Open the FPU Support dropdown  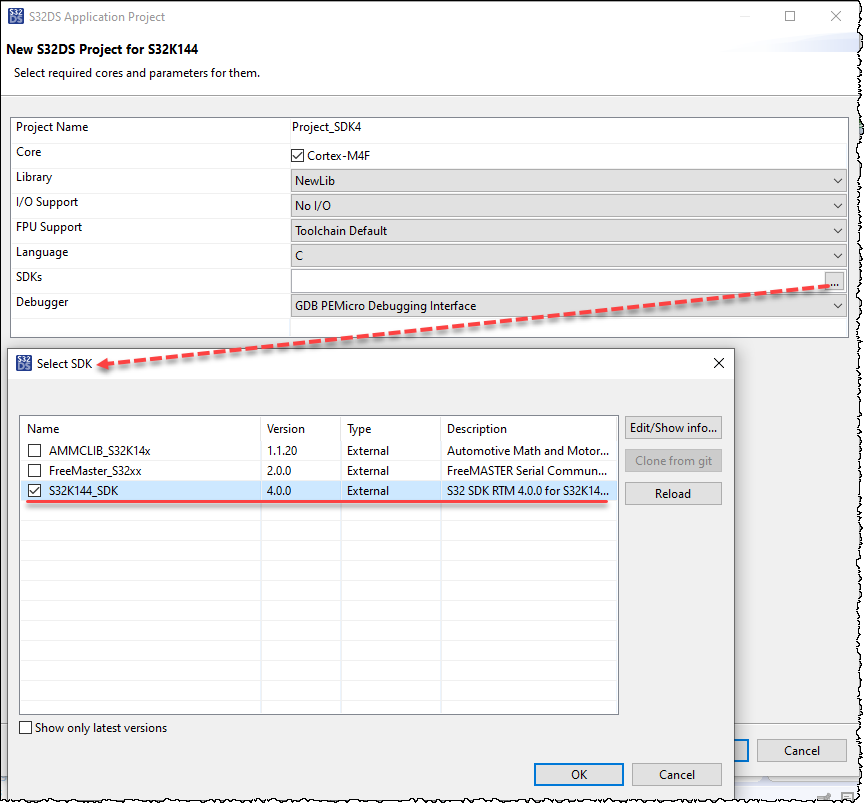click(x=837, y=230)
